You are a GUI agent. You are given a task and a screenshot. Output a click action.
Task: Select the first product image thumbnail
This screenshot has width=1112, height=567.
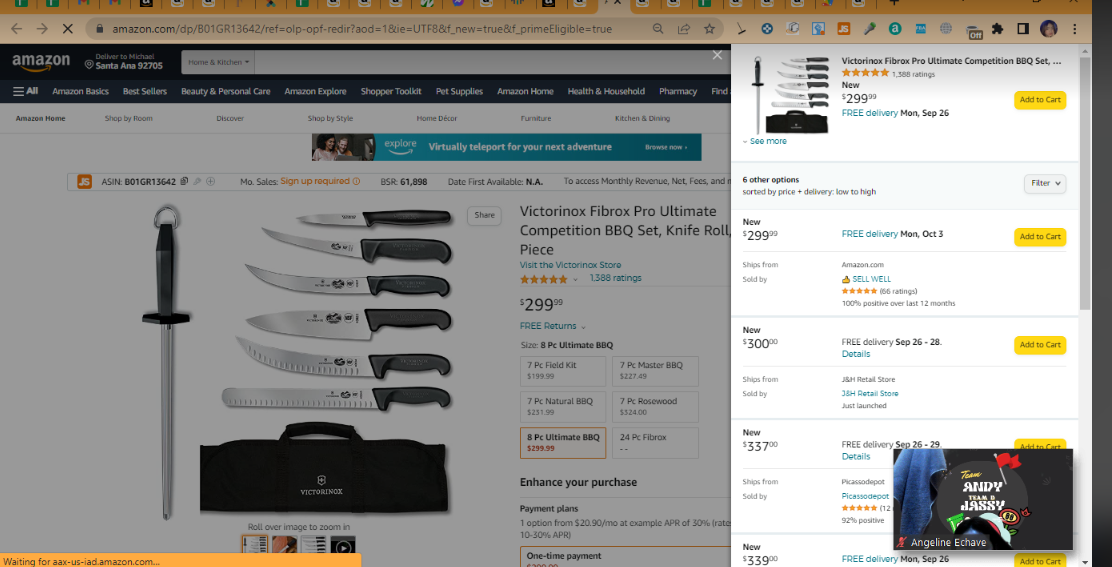pos(253,546)
